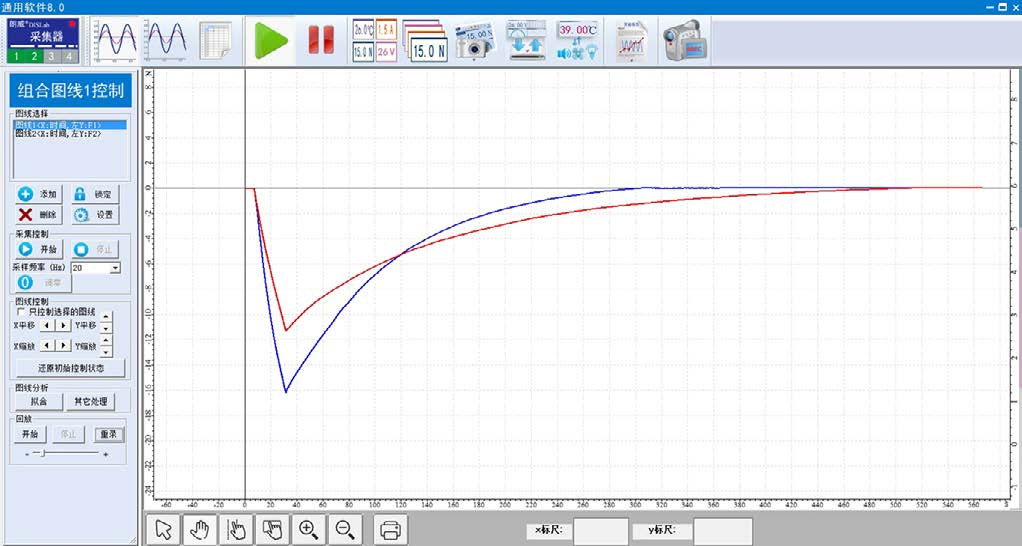The width and height of the screenshot is (1022, 546).
Task: Click Y平移 up stepper arrow
Action: [107, 318]
